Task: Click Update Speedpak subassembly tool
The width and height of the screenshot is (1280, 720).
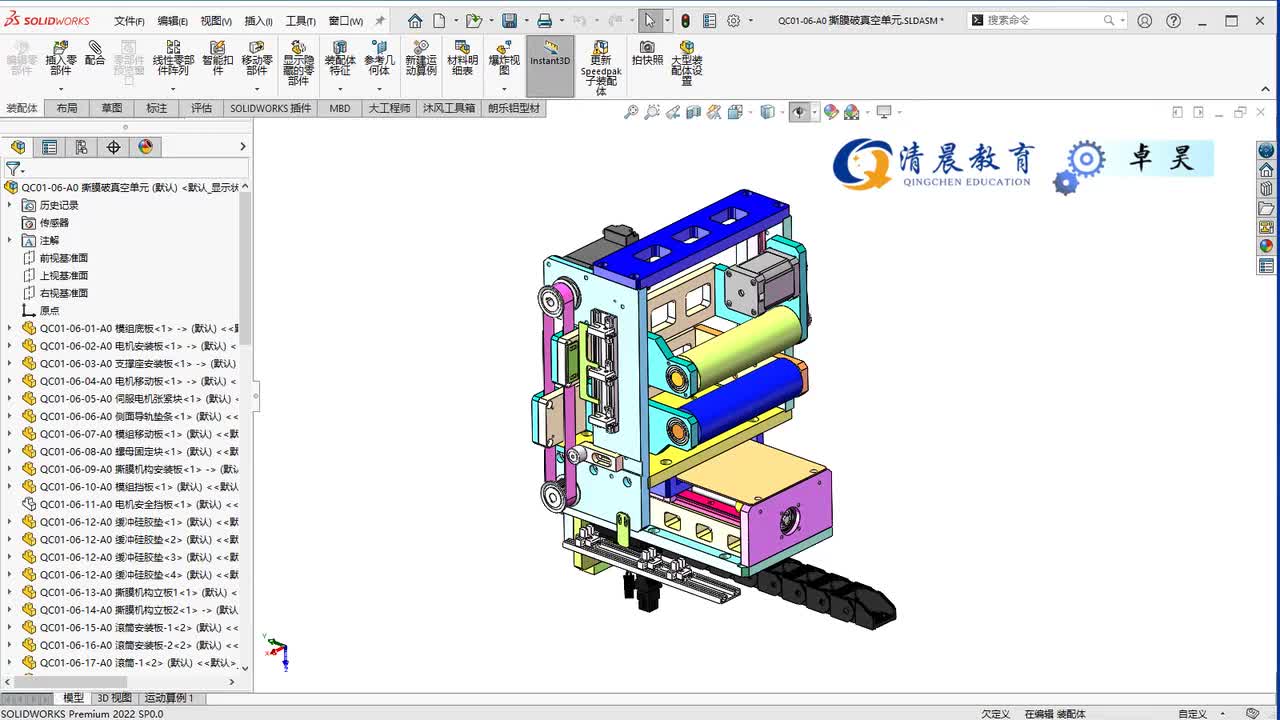Action: (x=601, y=68)
